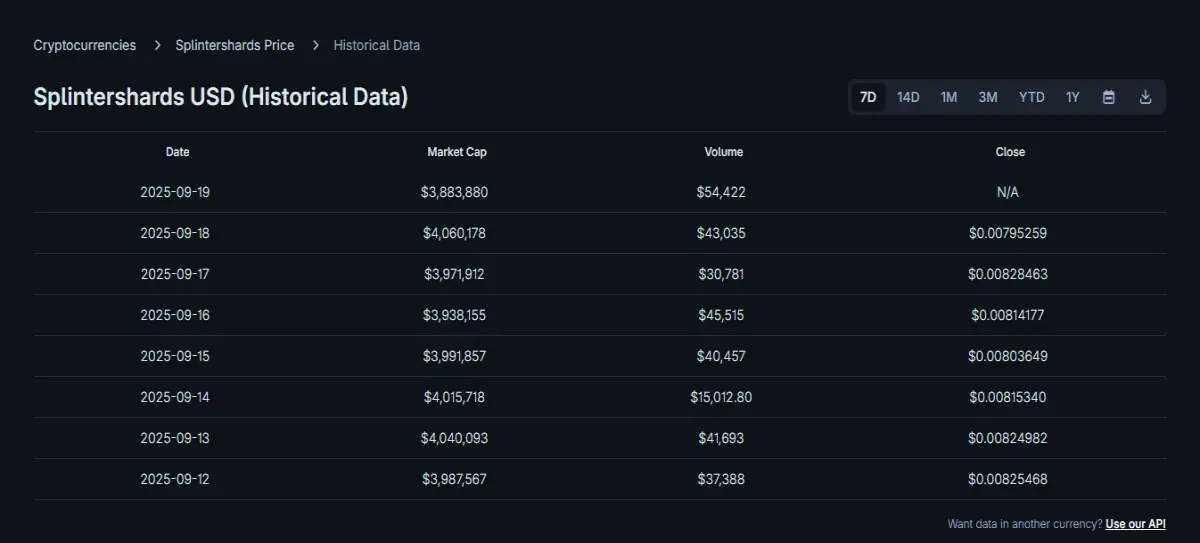Image resolution: width=1200 pixels, height=543 pixels.
Task: Open the Use our API link
Action: 1136,524
